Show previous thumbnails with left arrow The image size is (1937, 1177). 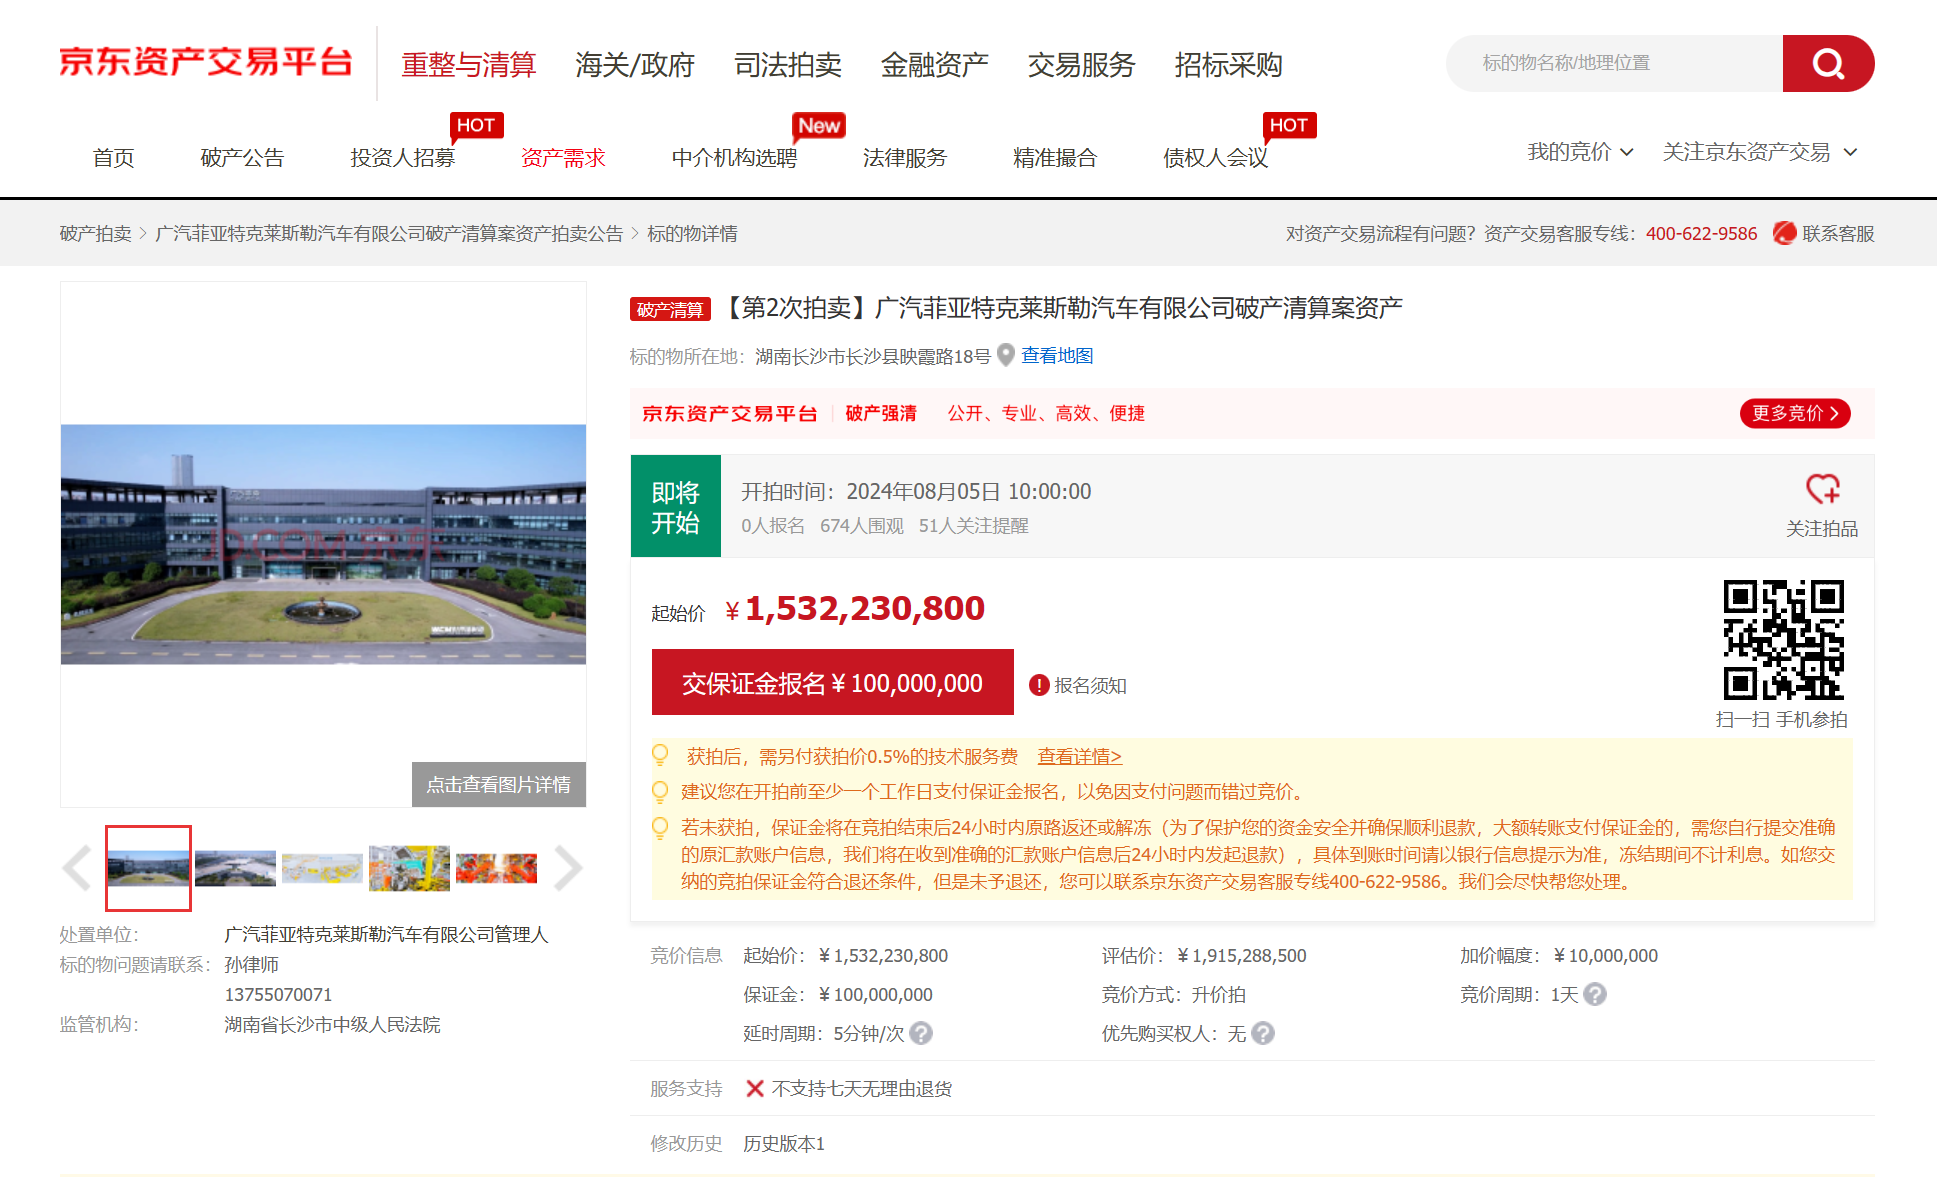(x=77, y=867)
